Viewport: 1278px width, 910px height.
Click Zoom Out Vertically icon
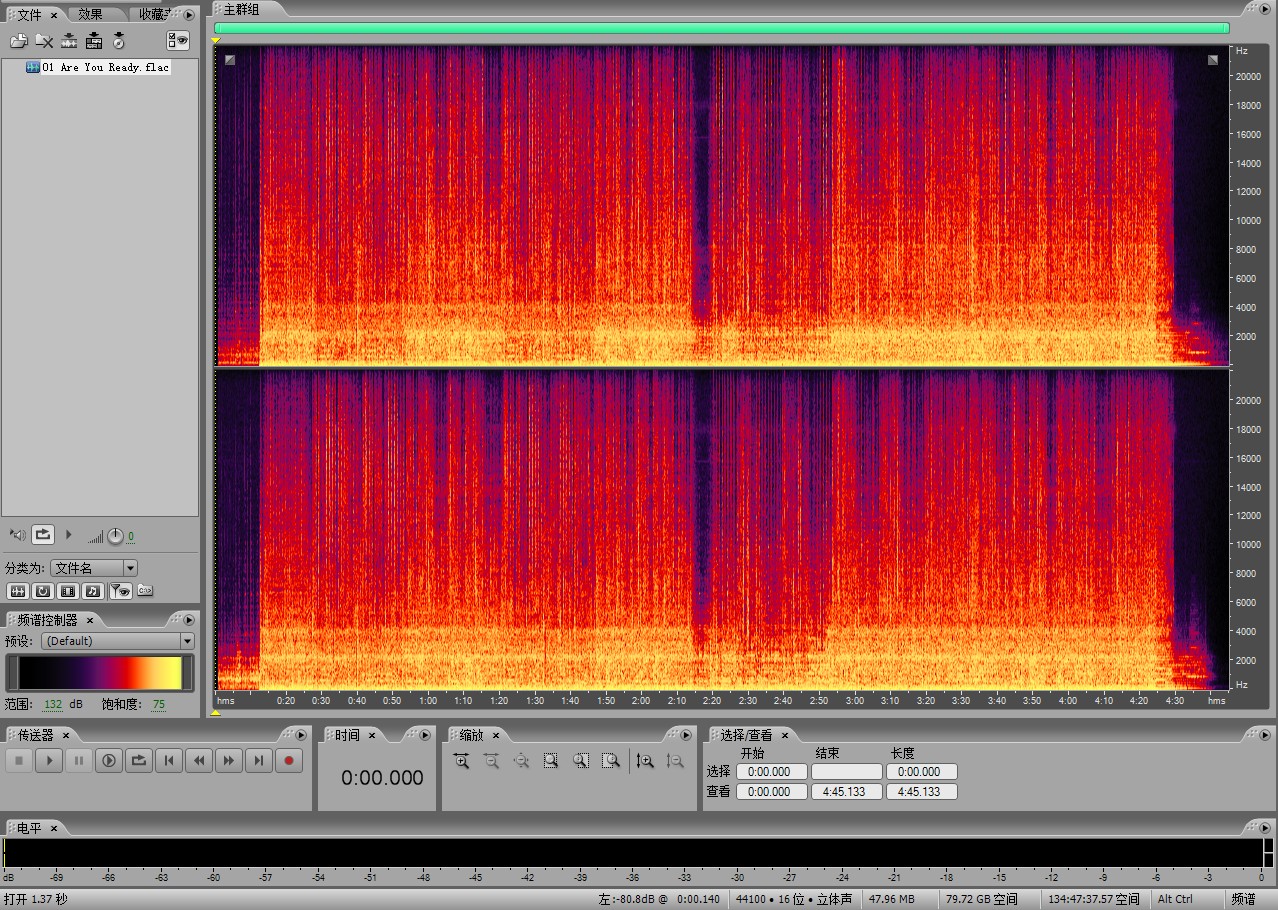click(x=676, y=761)
